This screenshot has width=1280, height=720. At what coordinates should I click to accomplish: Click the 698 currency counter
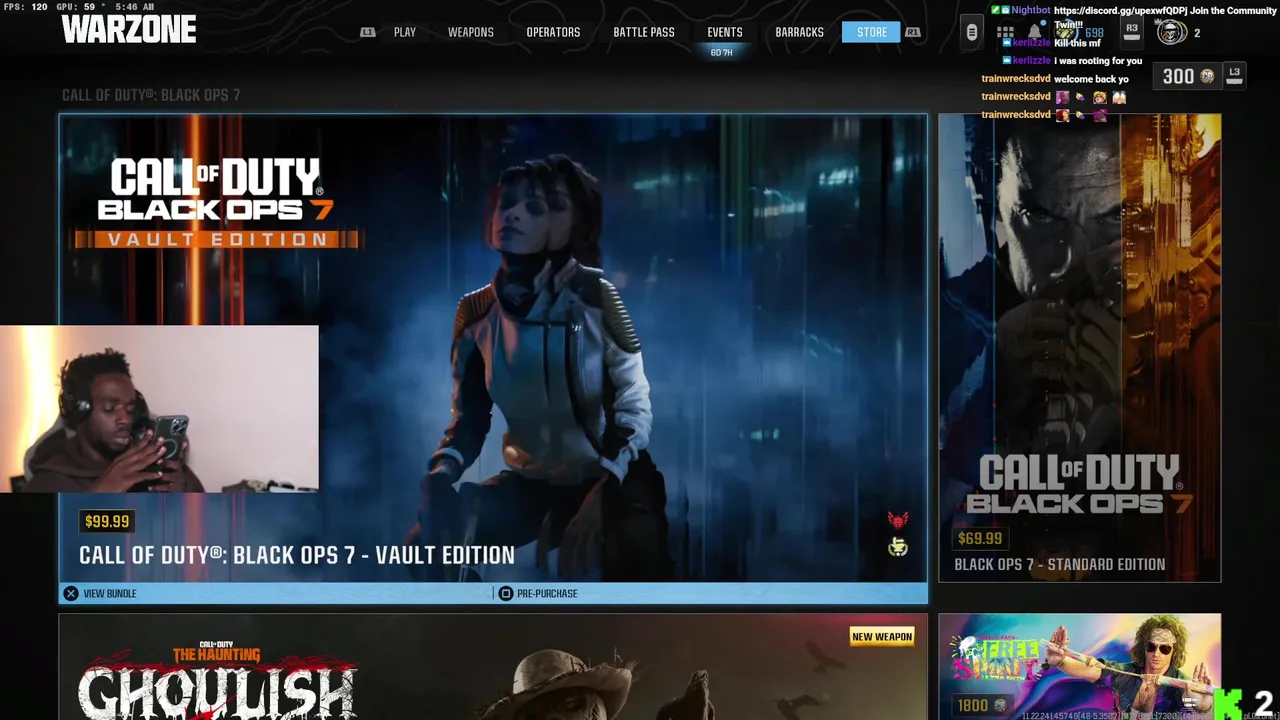pos(1094,33)
